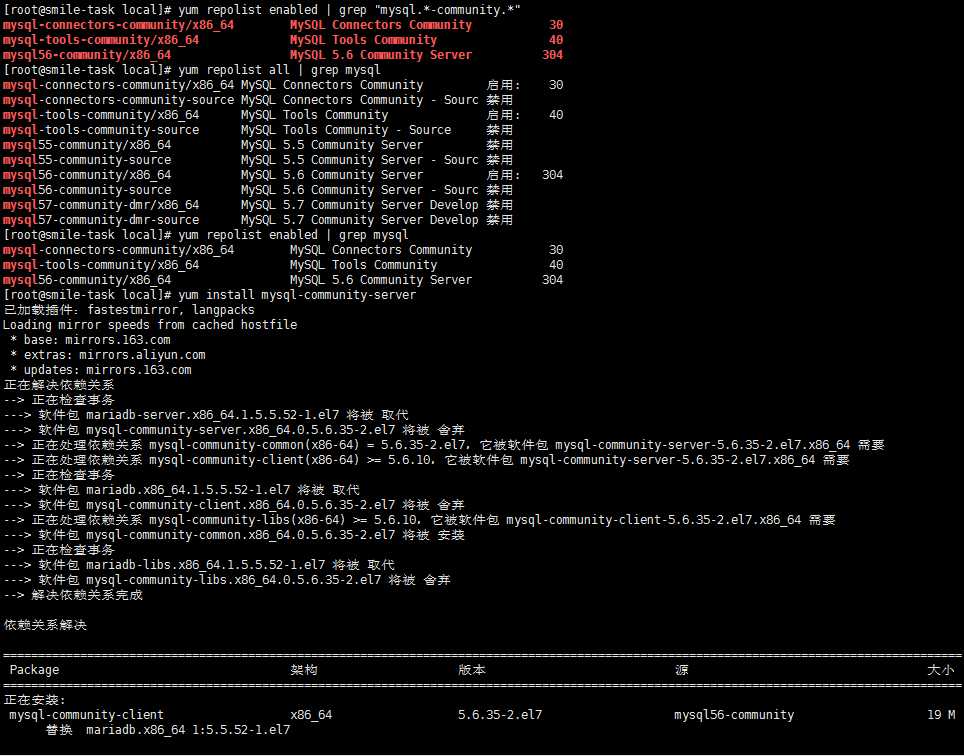Click 'mysql-connectors-community-source' repo entry

point(118,100)
